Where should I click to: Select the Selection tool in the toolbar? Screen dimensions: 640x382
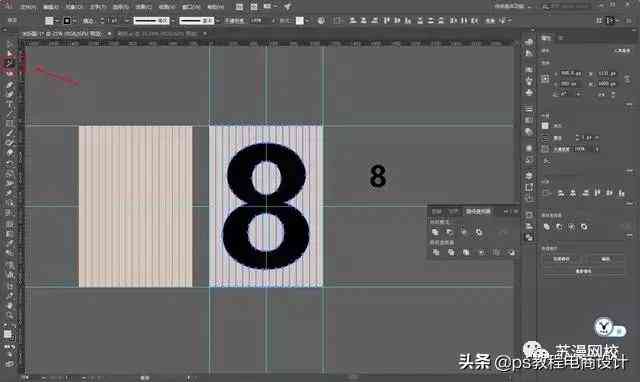click(10, 44)
